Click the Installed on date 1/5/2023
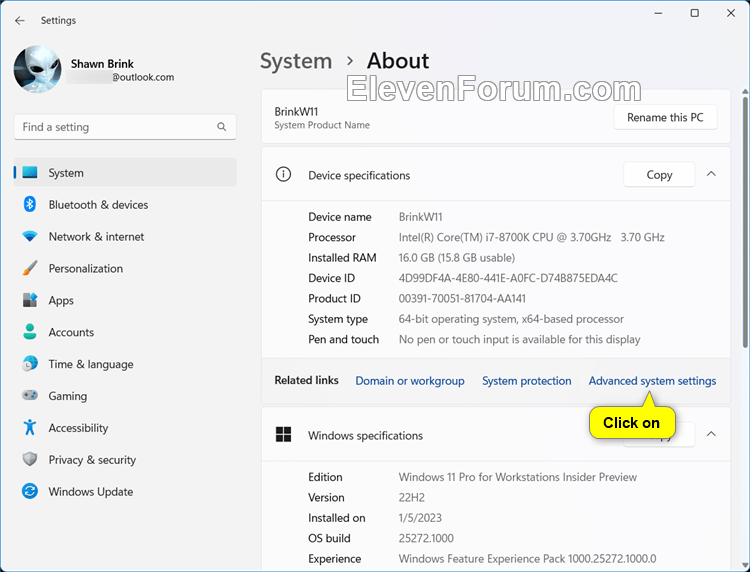The width and height of the screenshot is (750, 572). [x=420, y=518]
